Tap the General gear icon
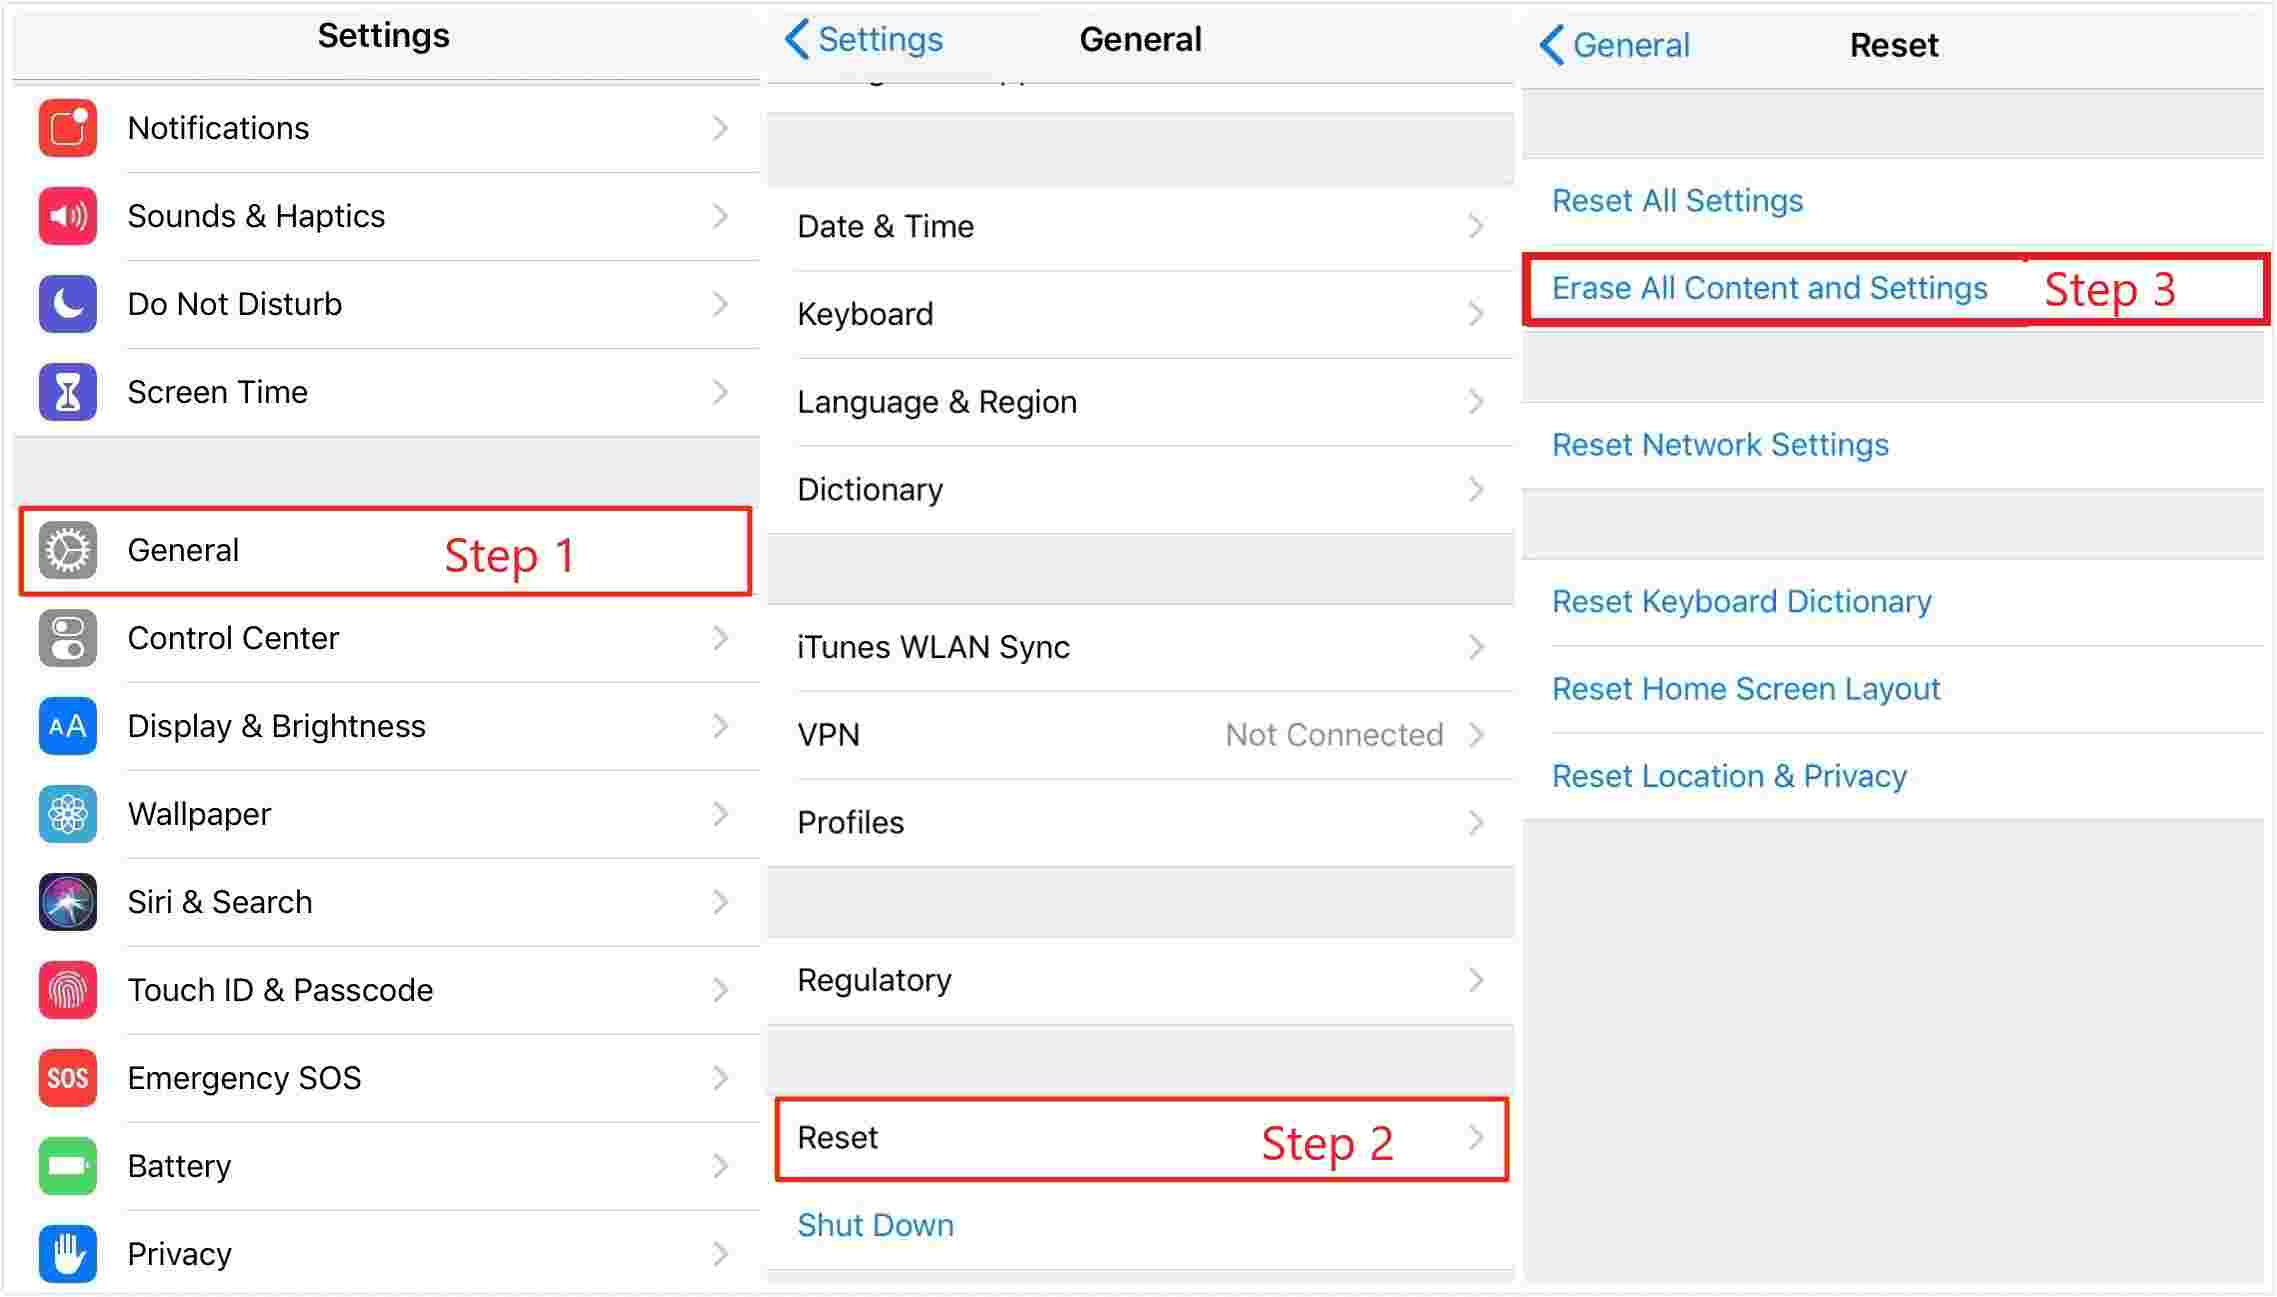The height and width of the screenshot is (1297, 2277). point(68,550)
